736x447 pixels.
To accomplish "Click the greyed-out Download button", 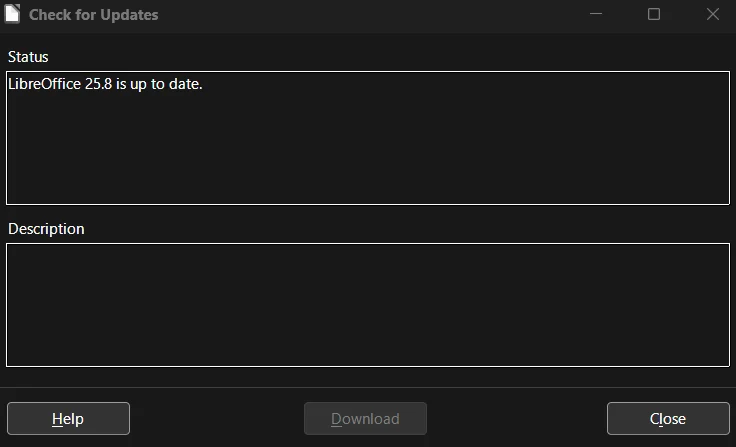I will coord(365,418).
